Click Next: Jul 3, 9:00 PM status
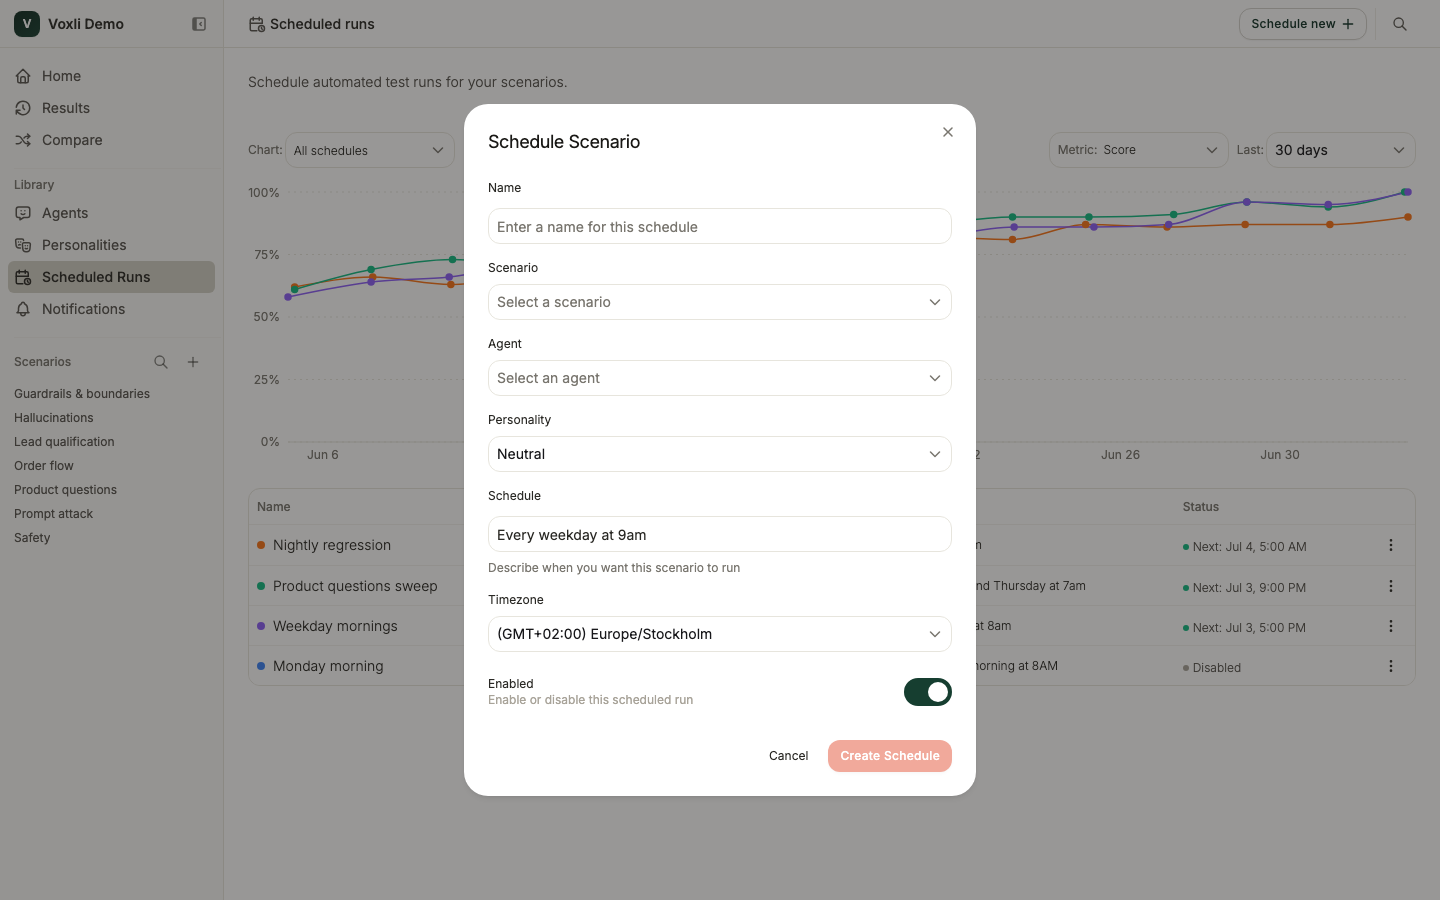1440x900 pixels. click(x=1244, y=588)
